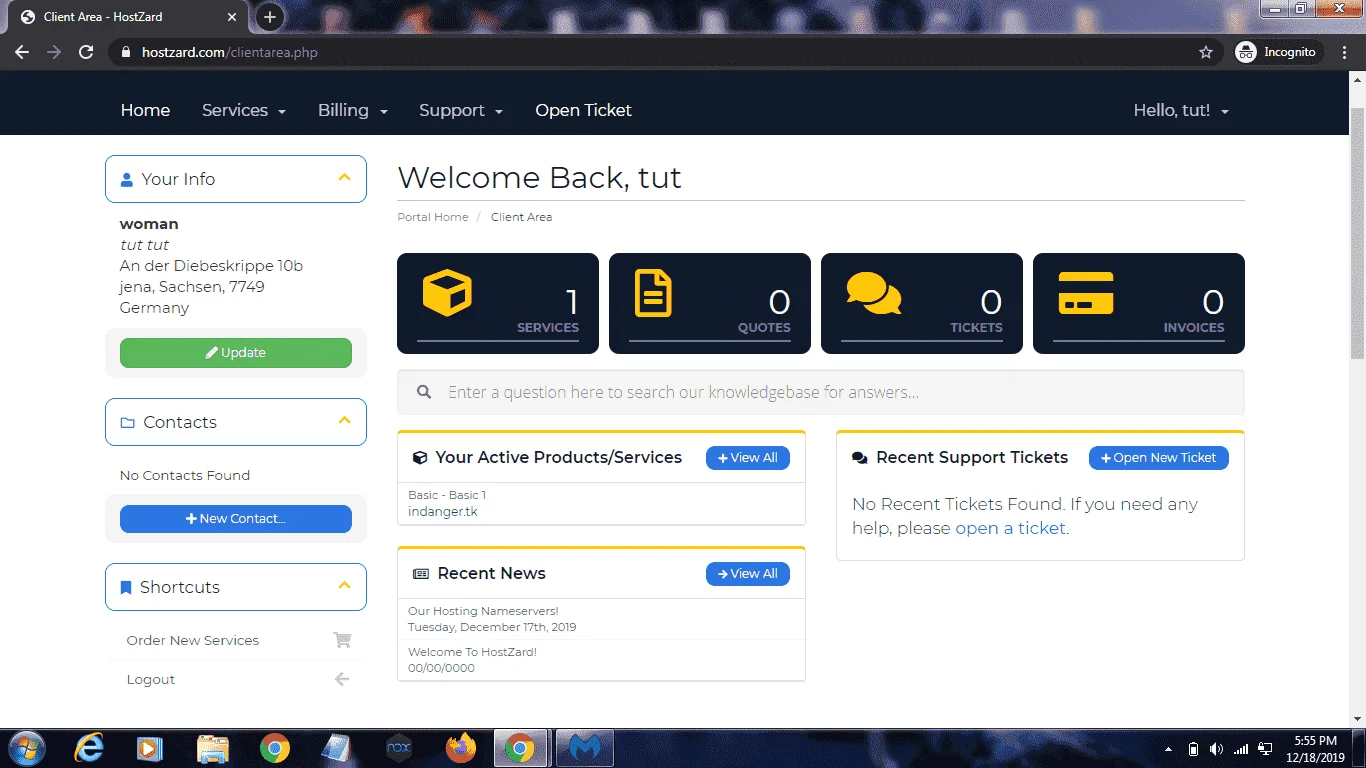Viewport: 1366px width, 768px height.
Task: Click the browser address bar URL
Action: pyautogui.click(x=230, y=52)
